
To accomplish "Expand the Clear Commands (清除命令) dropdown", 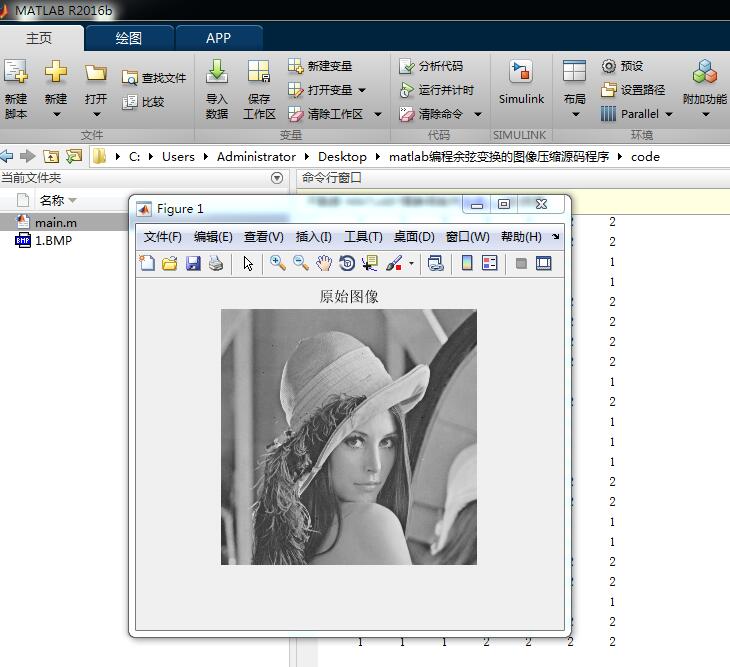I will tap(478, 114).
